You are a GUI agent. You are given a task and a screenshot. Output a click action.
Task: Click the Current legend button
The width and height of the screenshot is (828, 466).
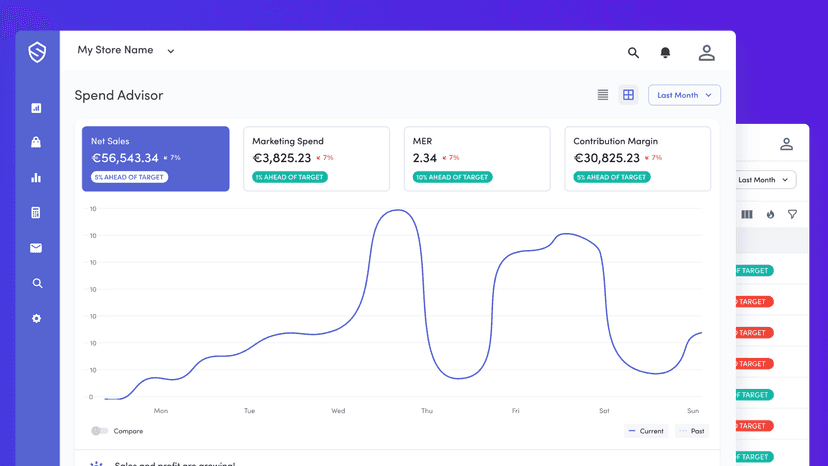click(646, 431)
